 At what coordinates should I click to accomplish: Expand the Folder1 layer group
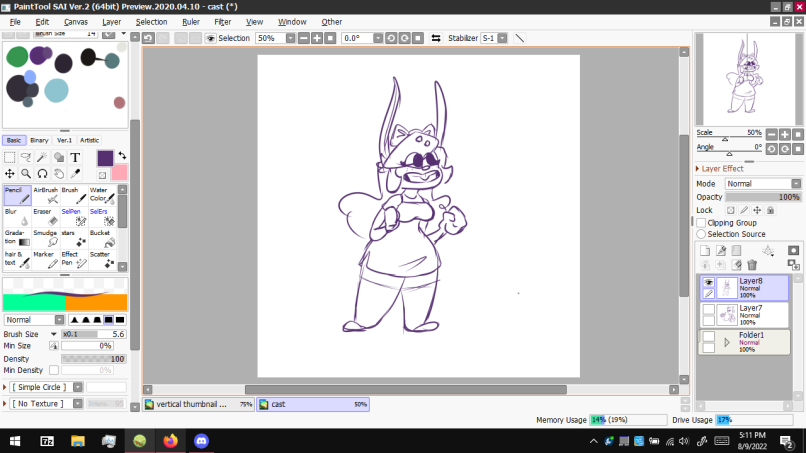(727, 342)
